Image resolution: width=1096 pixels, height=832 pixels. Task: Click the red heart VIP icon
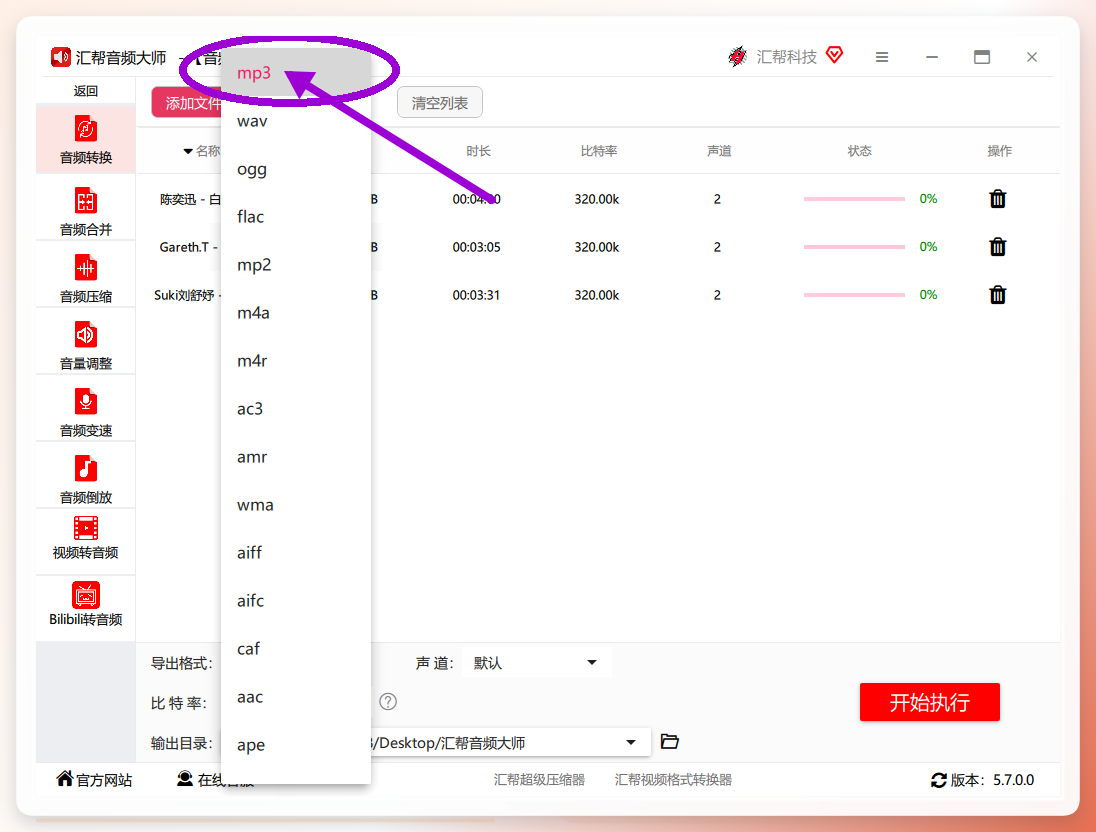[835, 55]
